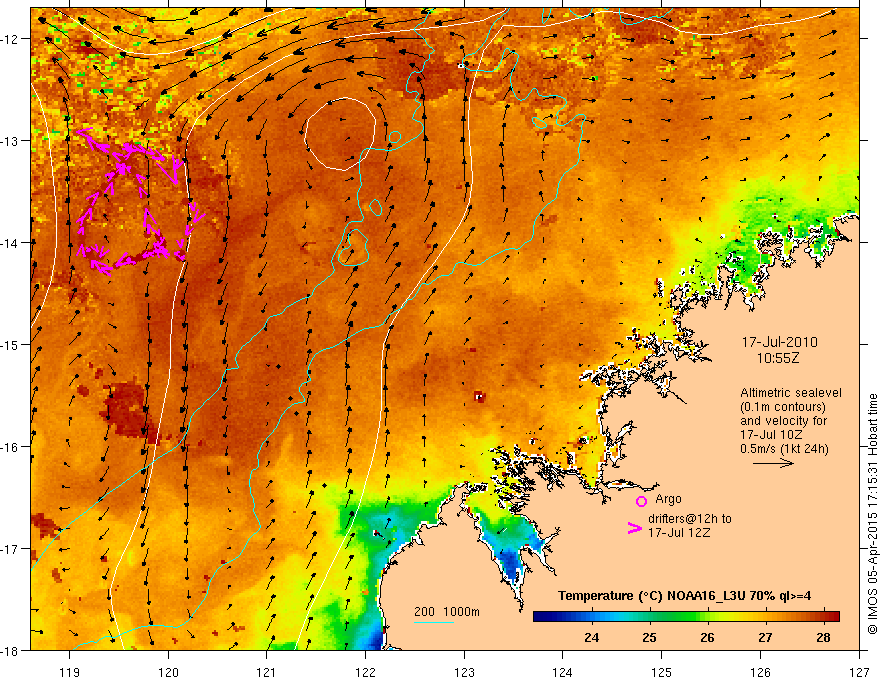Click the longitude axis label 120
The width and height of the screenshot is (880, 680).
[168, 672]
